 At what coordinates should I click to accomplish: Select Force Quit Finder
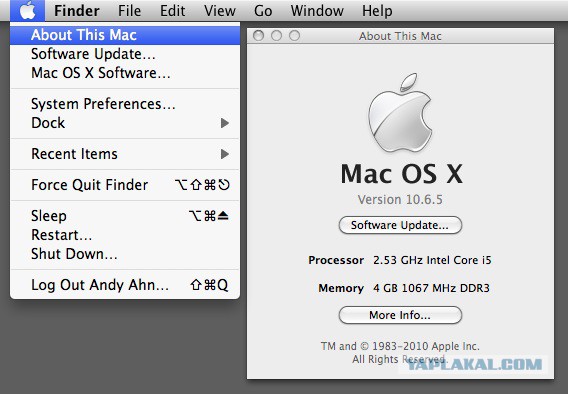125,185
